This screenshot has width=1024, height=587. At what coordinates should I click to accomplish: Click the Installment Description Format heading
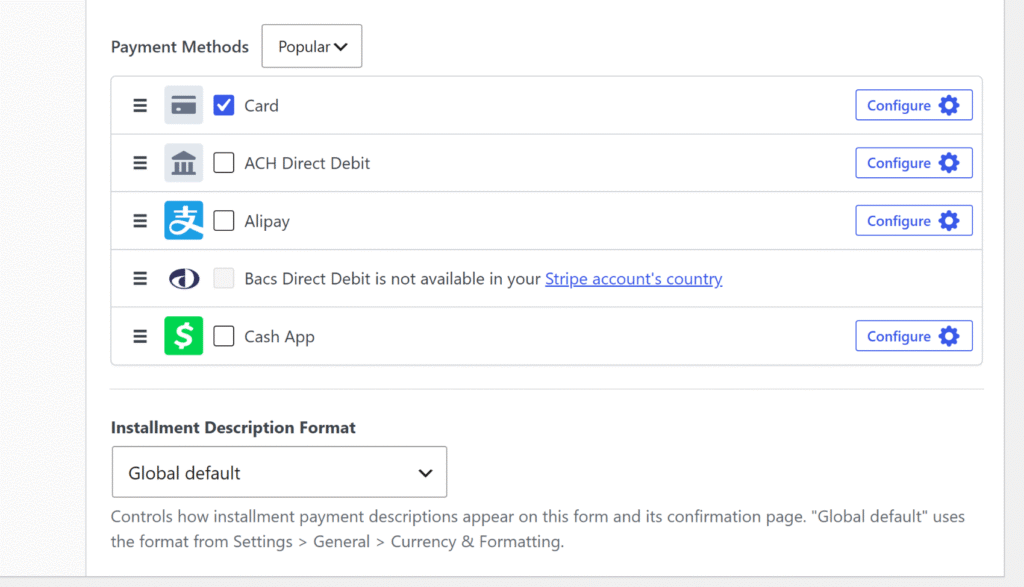coord(233,428)
